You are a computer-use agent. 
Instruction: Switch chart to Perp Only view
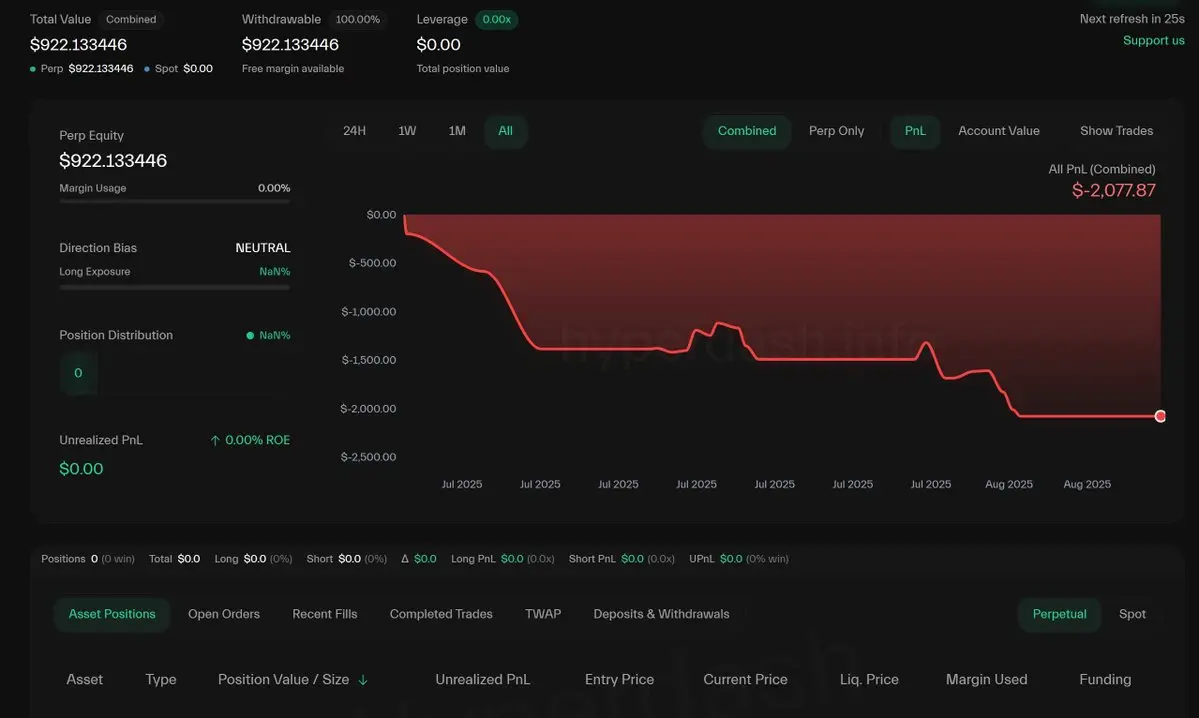pyautogui.click(x=837, y=131)
